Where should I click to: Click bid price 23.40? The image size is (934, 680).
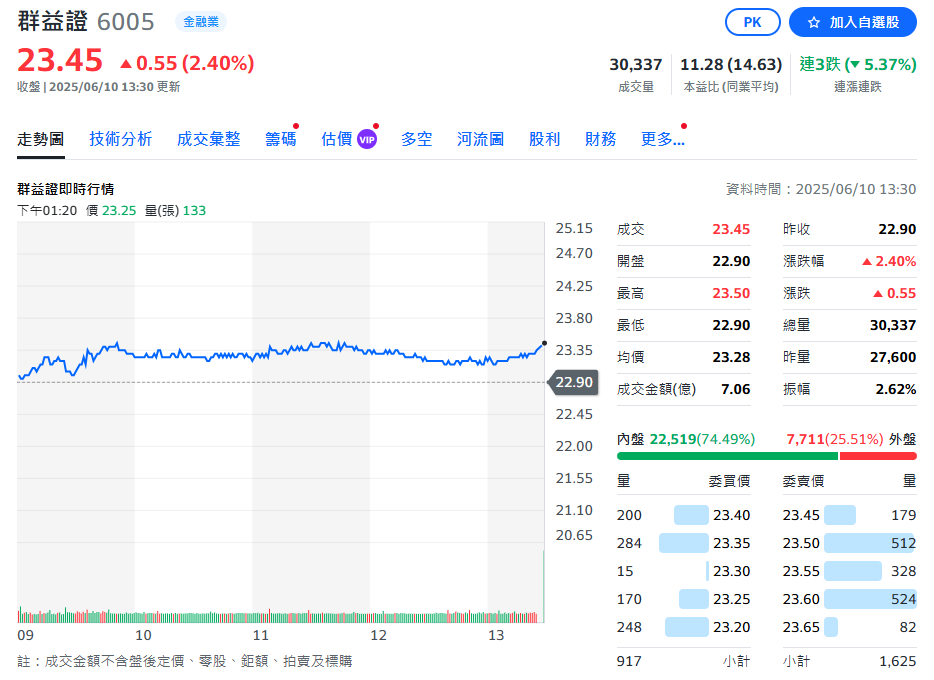[x=731, y=515]
